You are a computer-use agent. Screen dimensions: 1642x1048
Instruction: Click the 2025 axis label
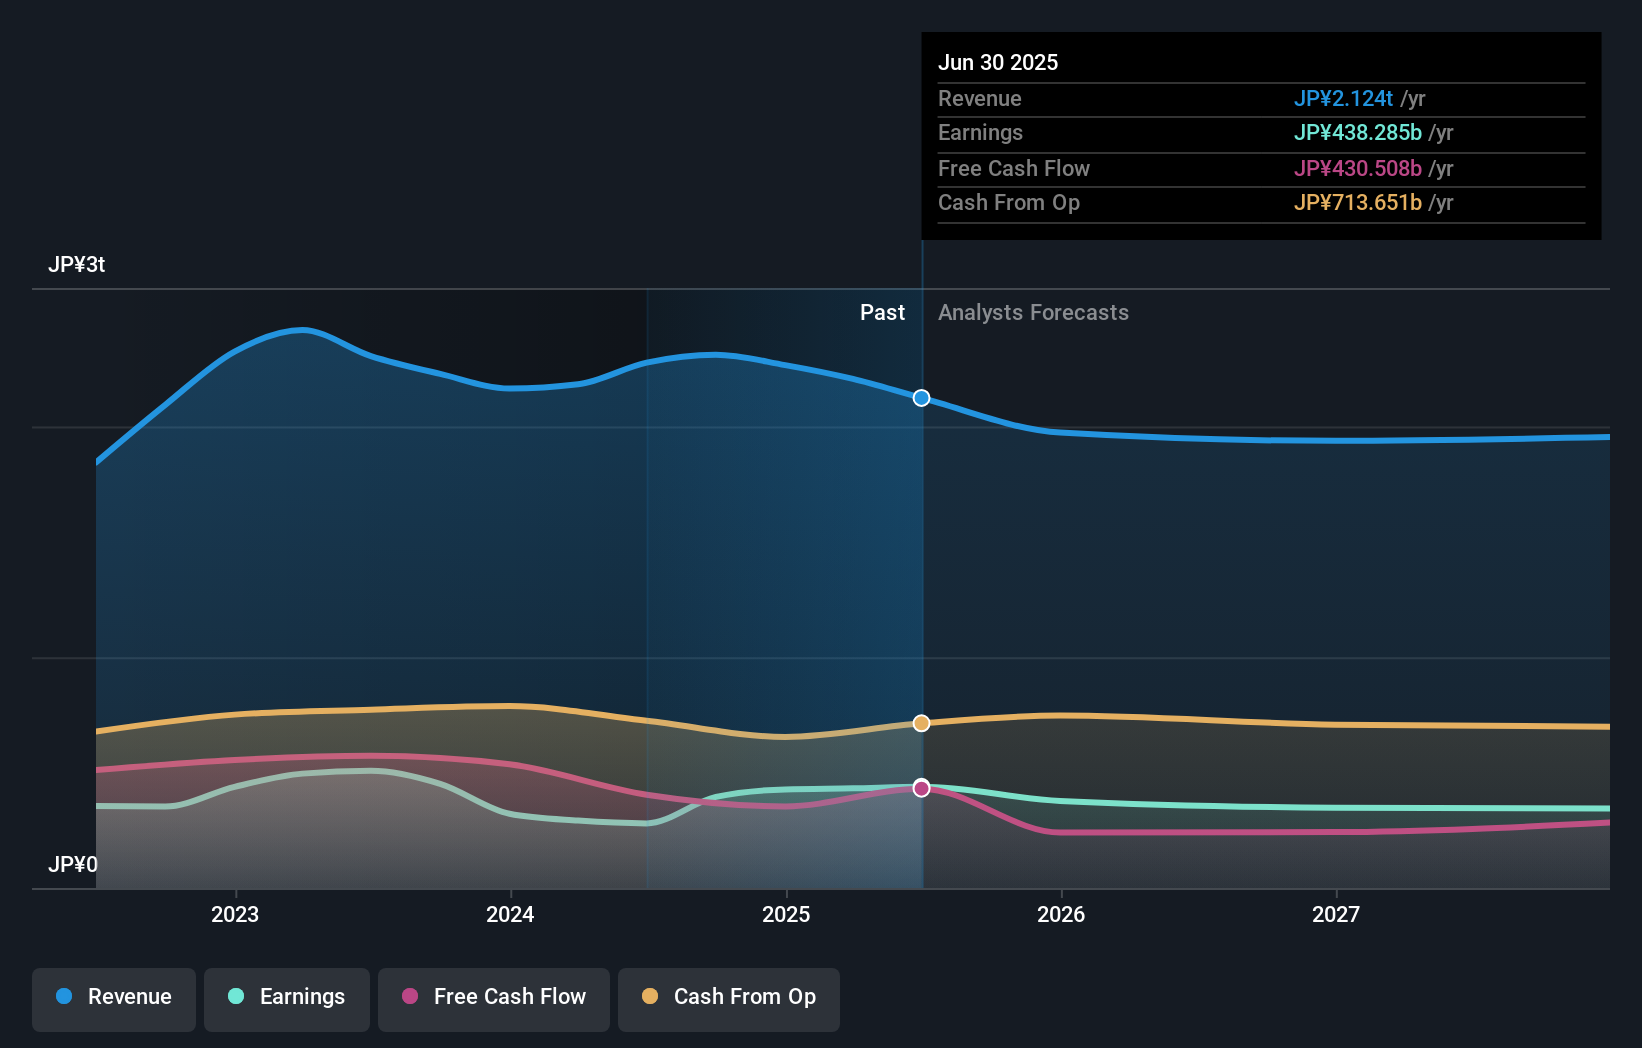[x=786, y=914]
